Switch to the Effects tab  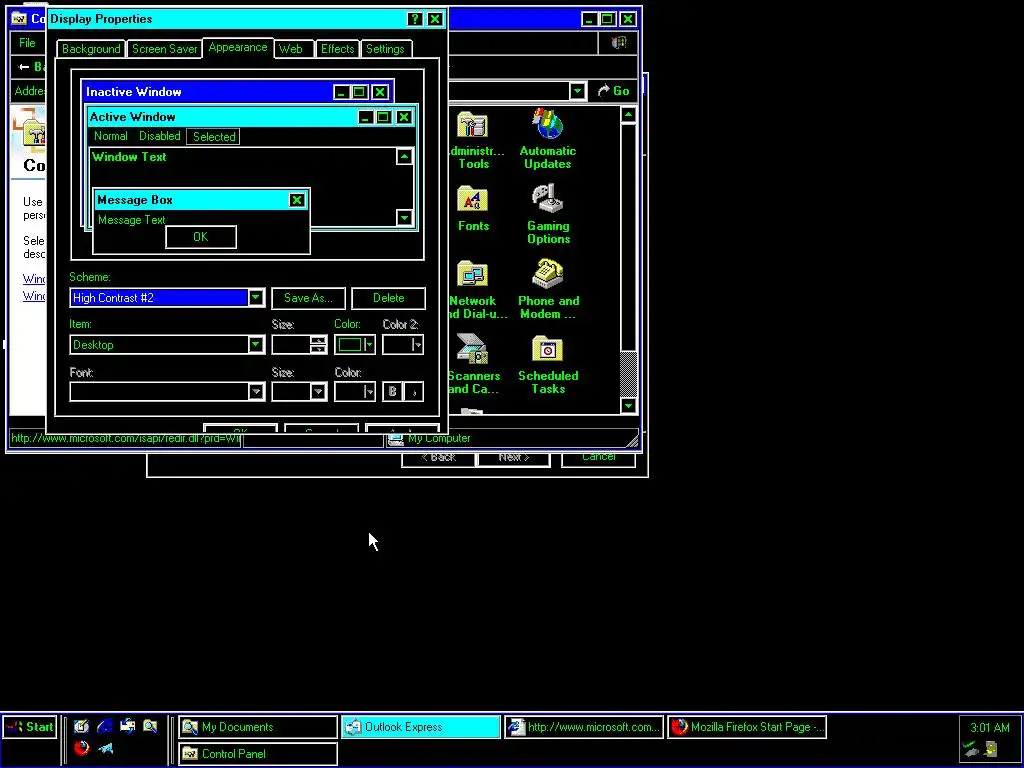pyautogui.click(x=338, y=49)
